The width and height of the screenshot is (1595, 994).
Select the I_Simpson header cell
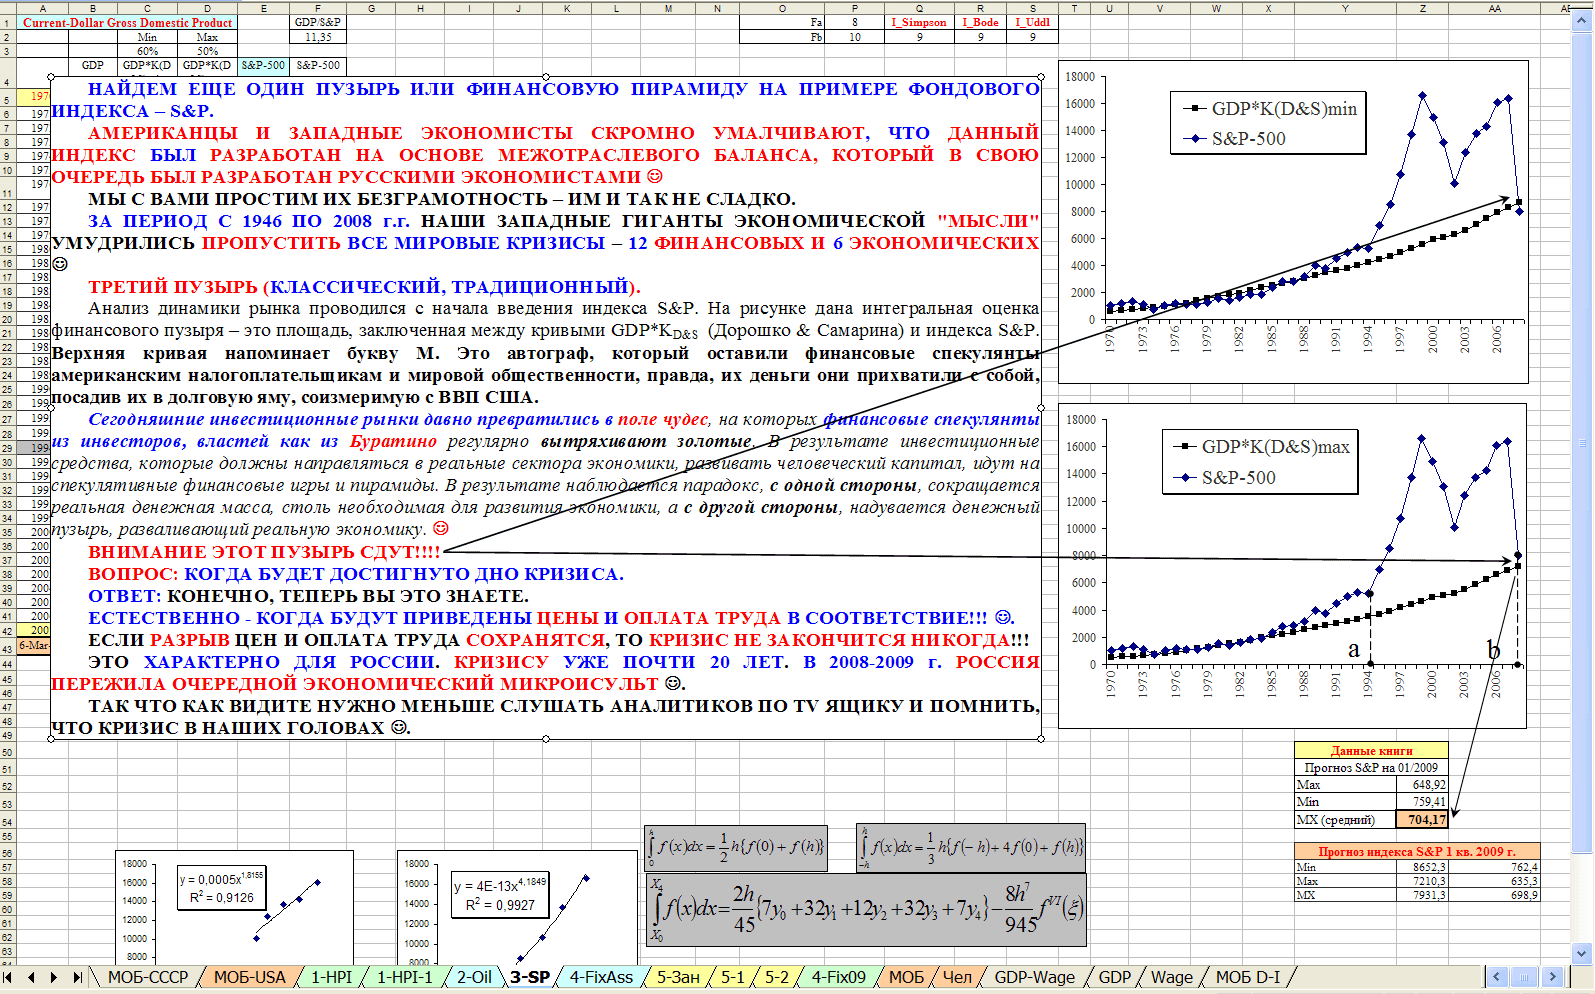click(919, 22)
